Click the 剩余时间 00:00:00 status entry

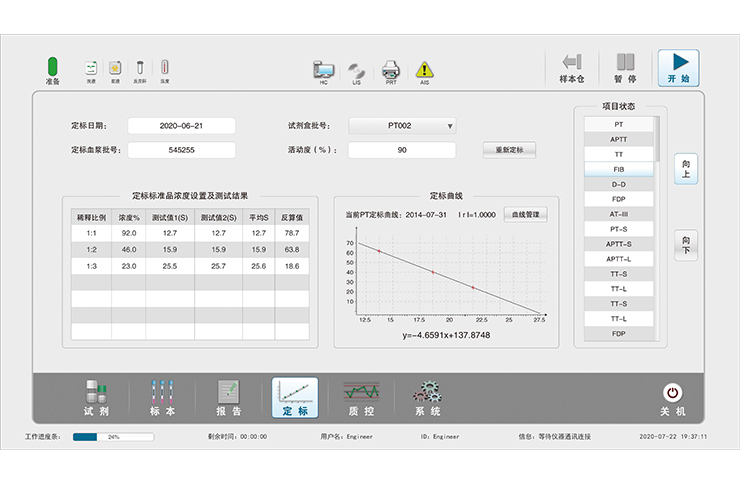(x=237, y=437)
